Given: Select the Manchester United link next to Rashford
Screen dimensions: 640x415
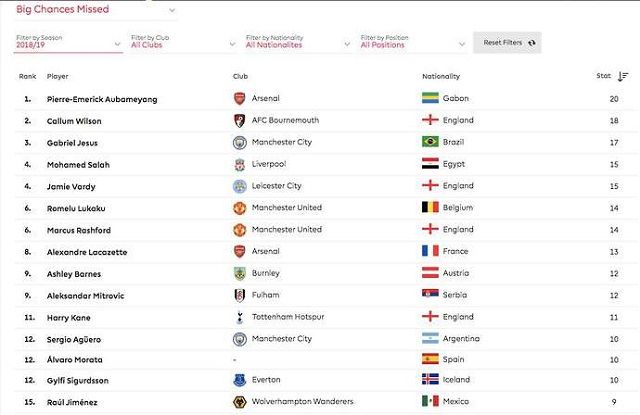Looking at the screenshot, I should (287, 230).
